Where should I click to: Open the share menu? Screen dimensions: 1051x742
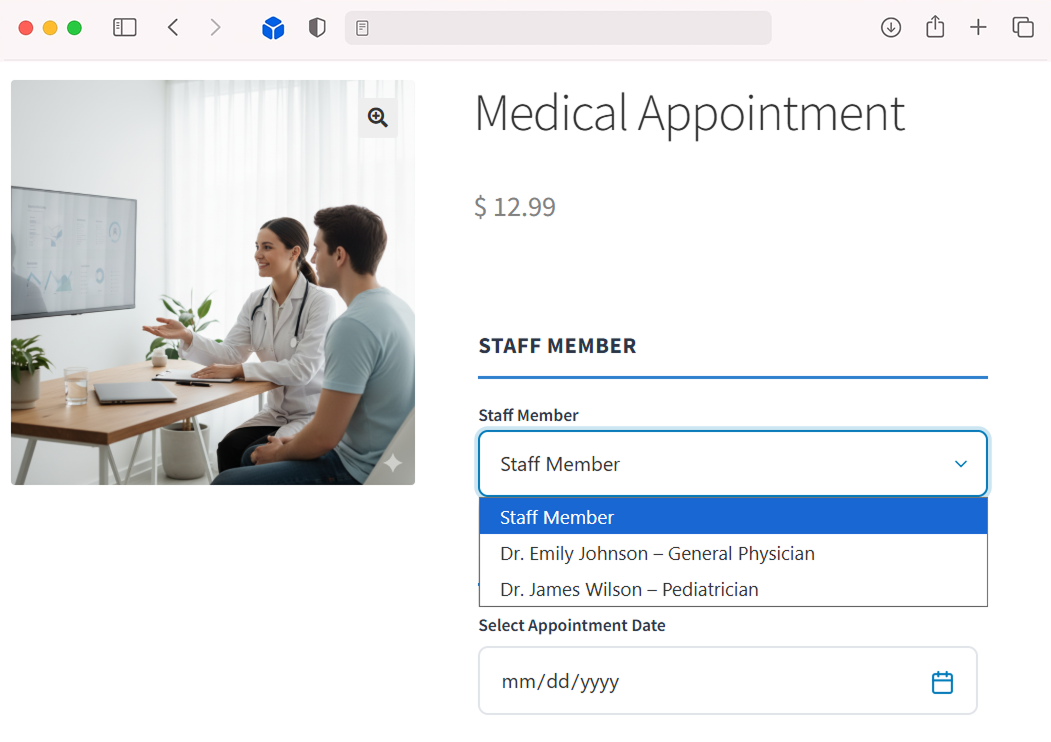tap(935, 28)
